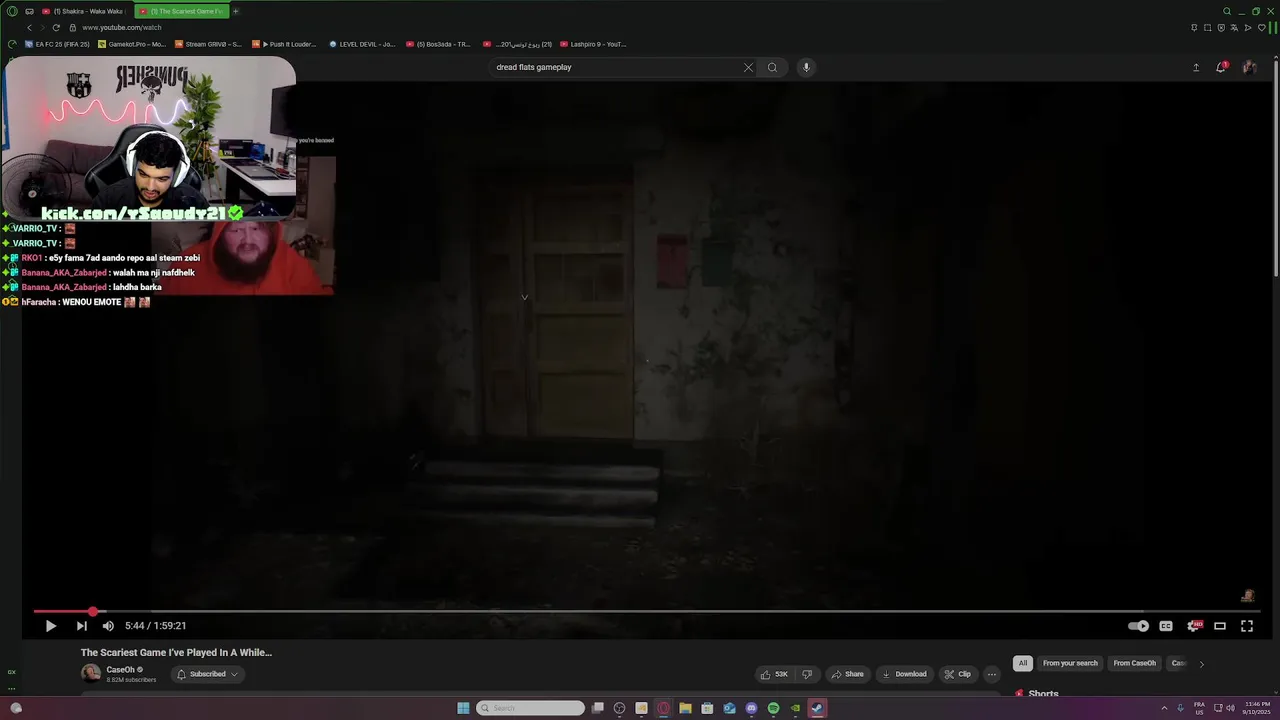1280x720 pixels.
Task: Go forward in the browser
Action: pos(42,27)
